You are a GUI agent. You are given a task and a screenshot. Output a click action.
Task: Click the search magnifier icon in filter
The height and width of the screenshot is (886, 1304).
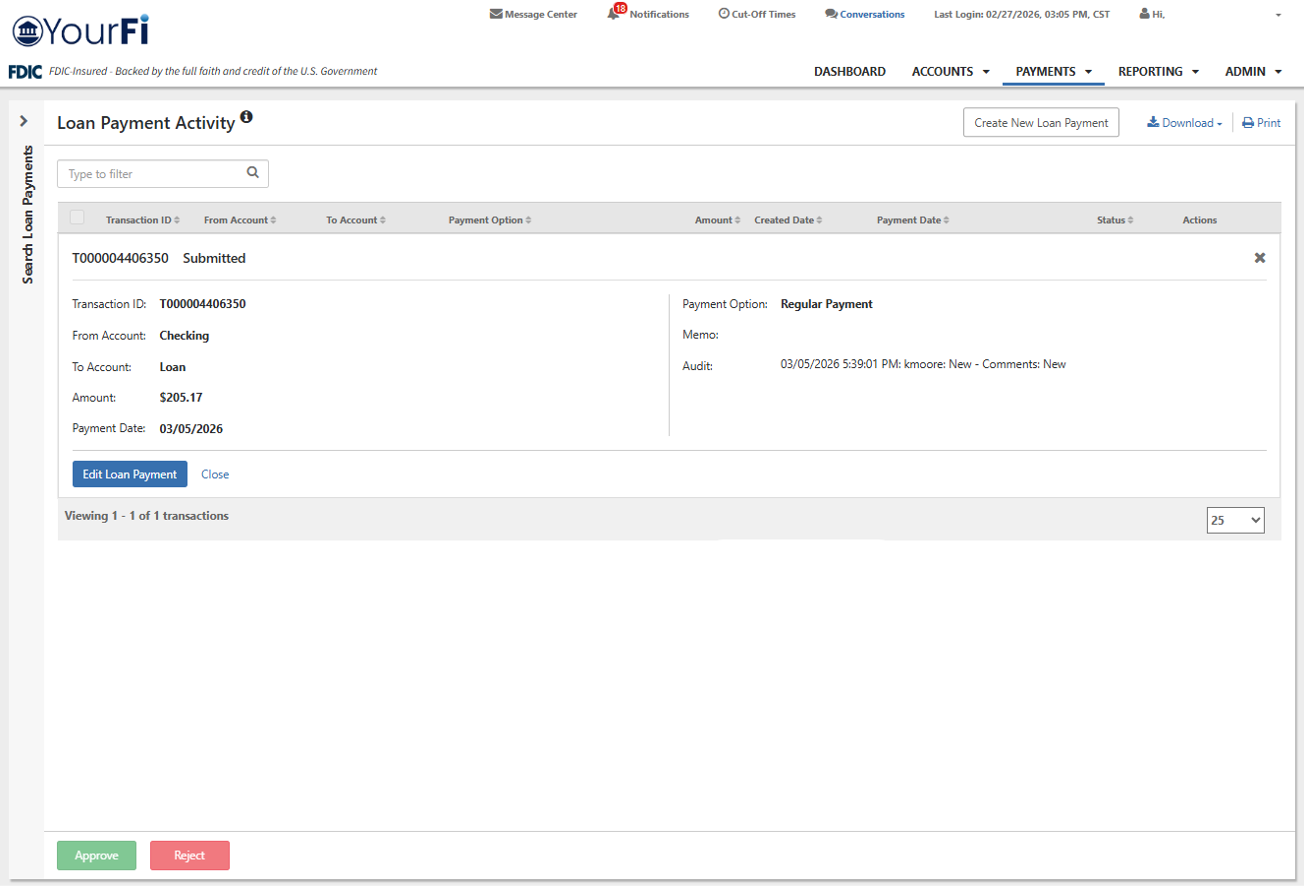click(253, 173)
